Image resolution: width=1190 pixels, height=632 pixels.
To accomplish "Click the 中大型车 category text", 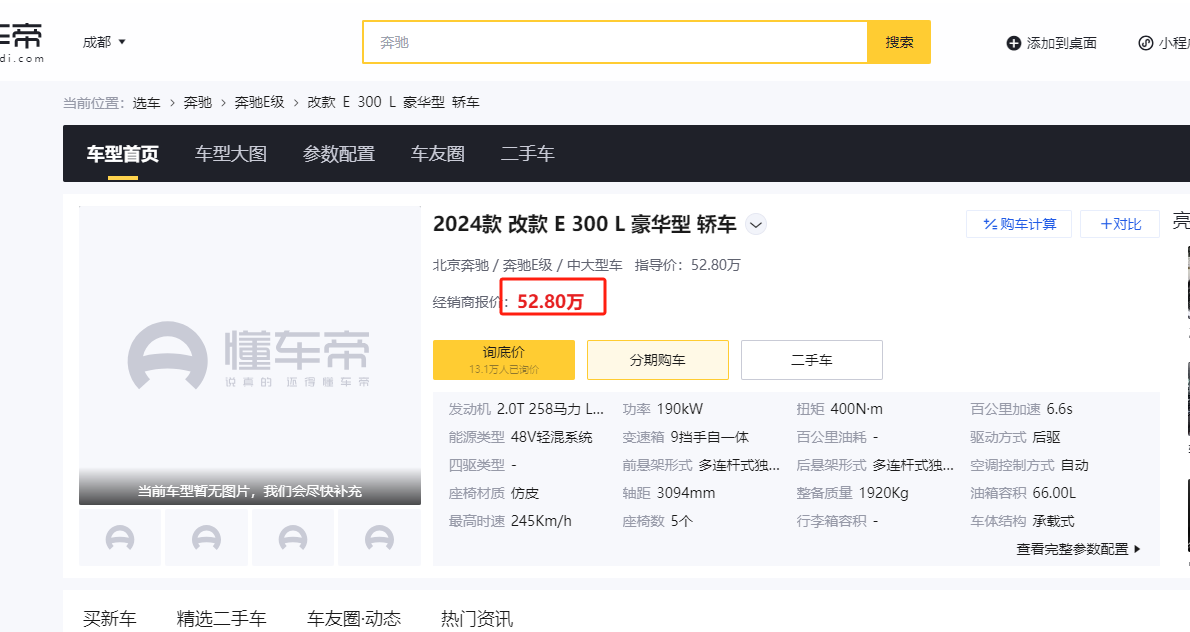I will [594, 265].
